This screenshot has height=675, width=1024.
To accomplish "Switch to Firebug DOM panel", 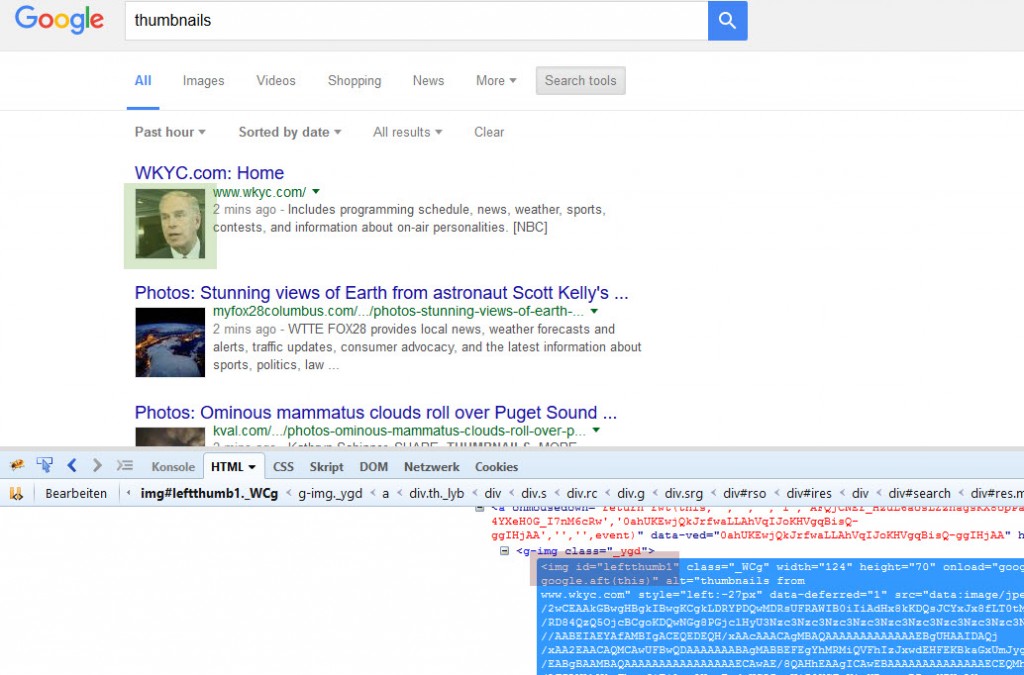I will click(374, 467).
